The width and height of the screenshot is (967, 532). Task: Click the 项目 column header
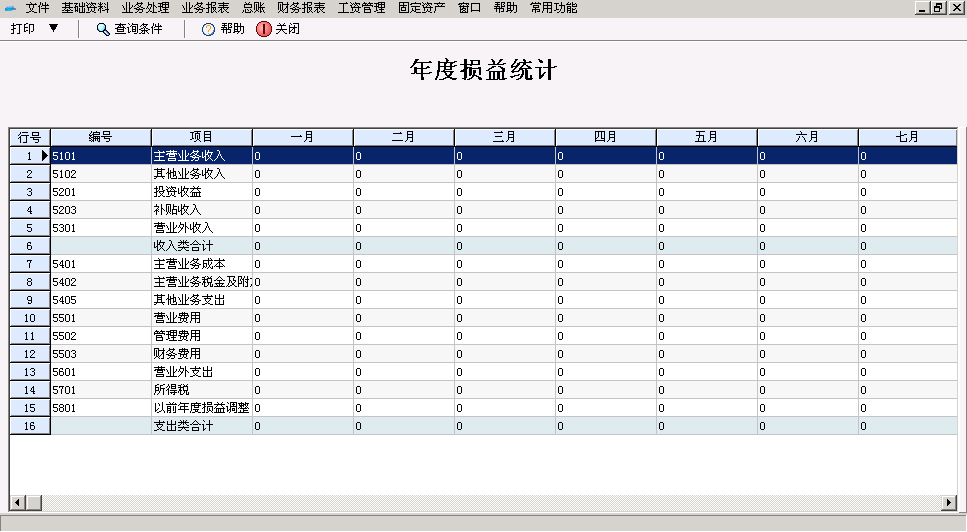[201, 137]
